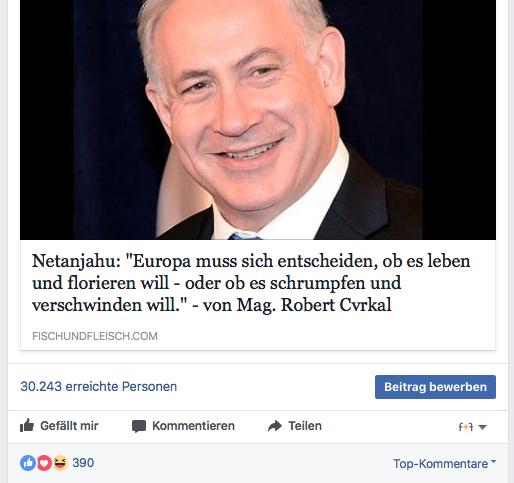Click the article preview photo
The image size is (514, 483).
point(258,120)
